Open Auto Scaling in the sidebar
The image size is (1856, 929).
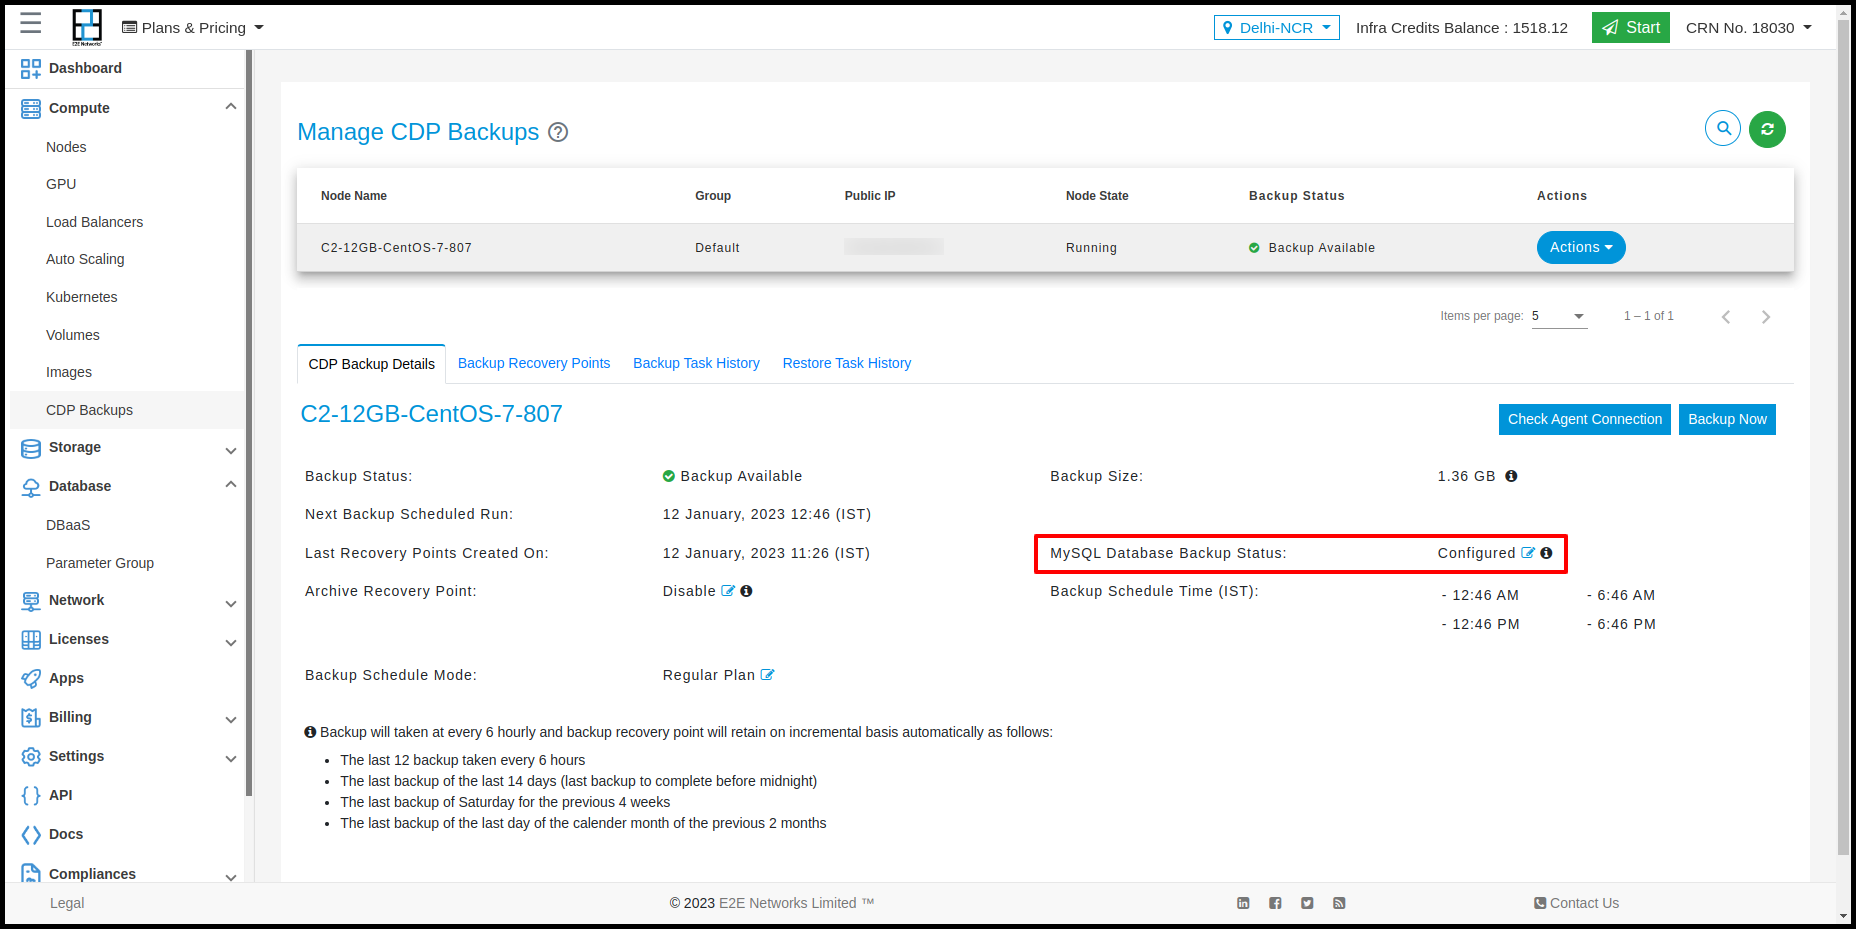point(85,259)
